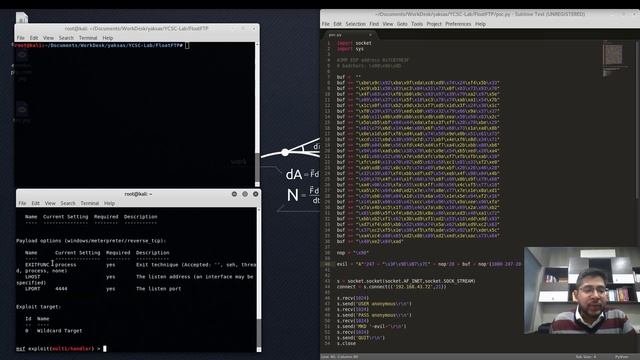Open the Project menu in Sublime Text
Screen dimensions: 640x360
(434, 24)
